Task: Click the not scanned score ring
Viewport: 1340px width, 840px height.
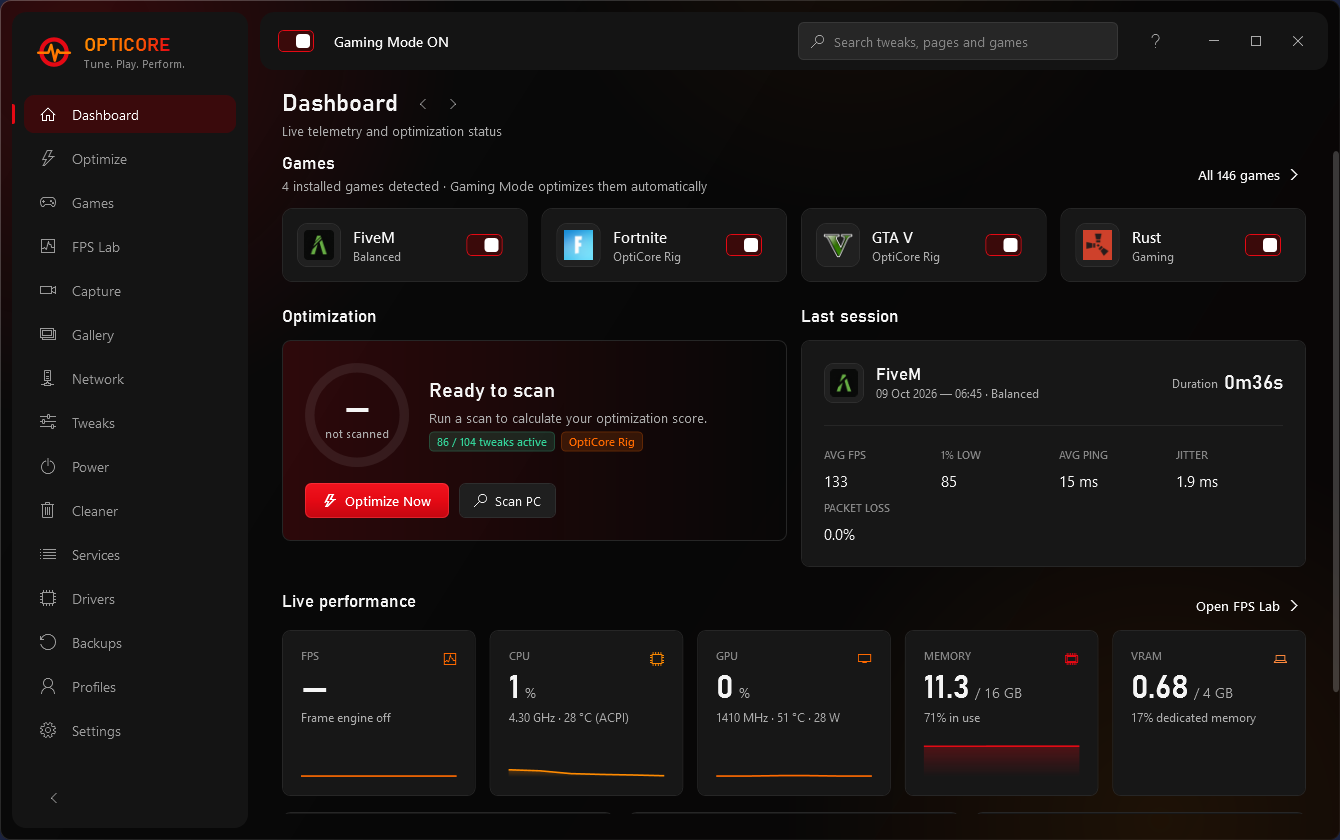Action: (x=357, y=415)
